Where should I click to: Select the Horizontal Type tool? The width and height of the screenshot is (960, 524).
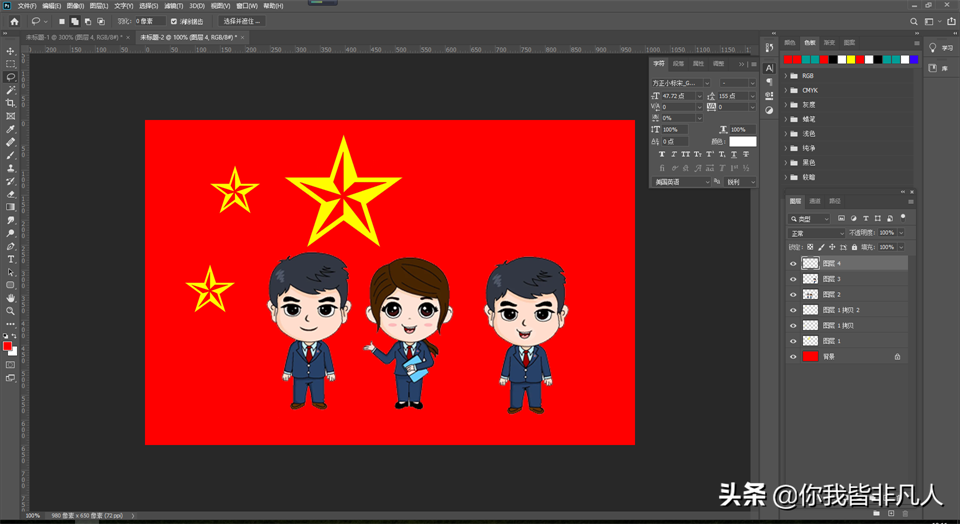[10, 260]
